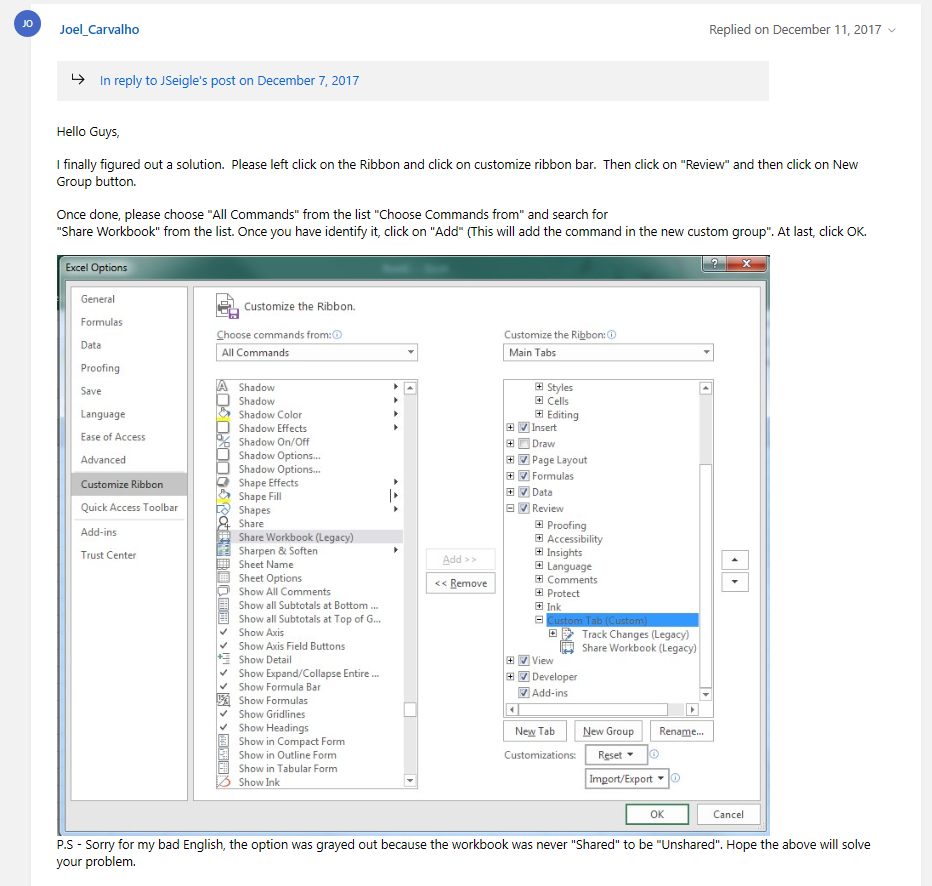Viewport: 932px width, 886px height.
Task: Toggle the Formulas tab checkbox
Action: pos(524,475)
